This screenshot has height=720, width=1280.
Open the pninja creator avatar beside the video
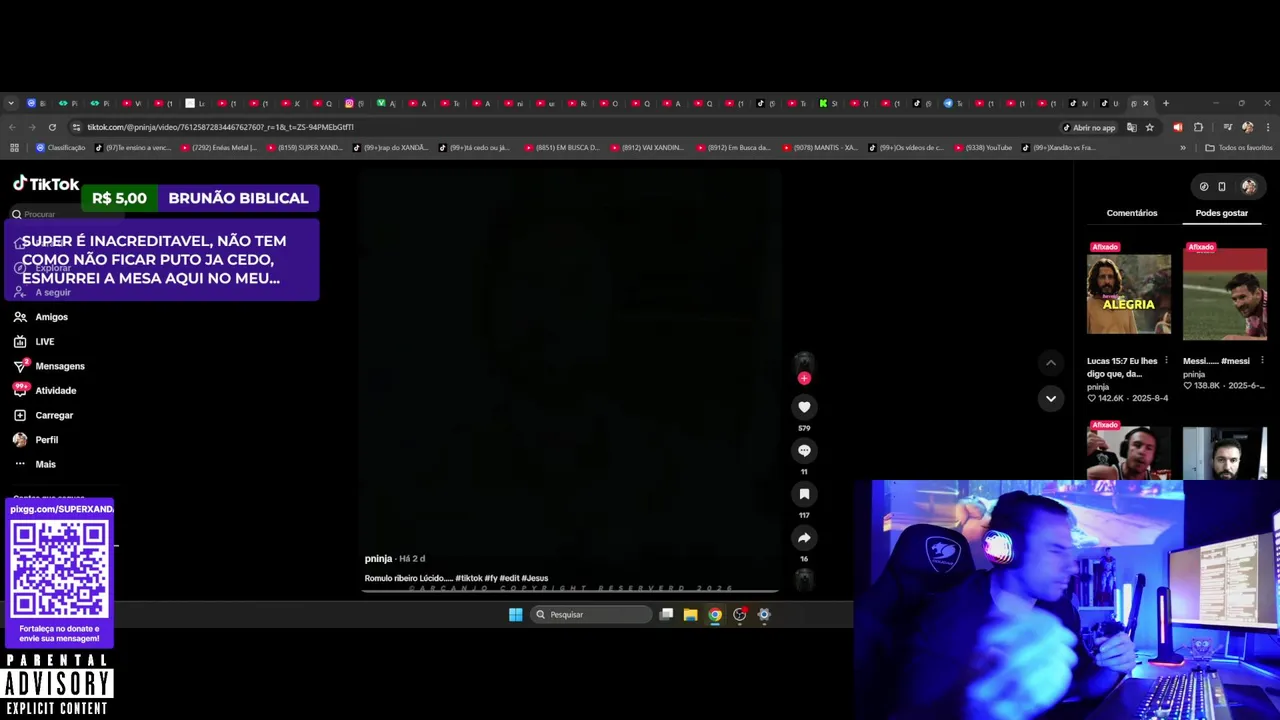(x=804, y=362)
